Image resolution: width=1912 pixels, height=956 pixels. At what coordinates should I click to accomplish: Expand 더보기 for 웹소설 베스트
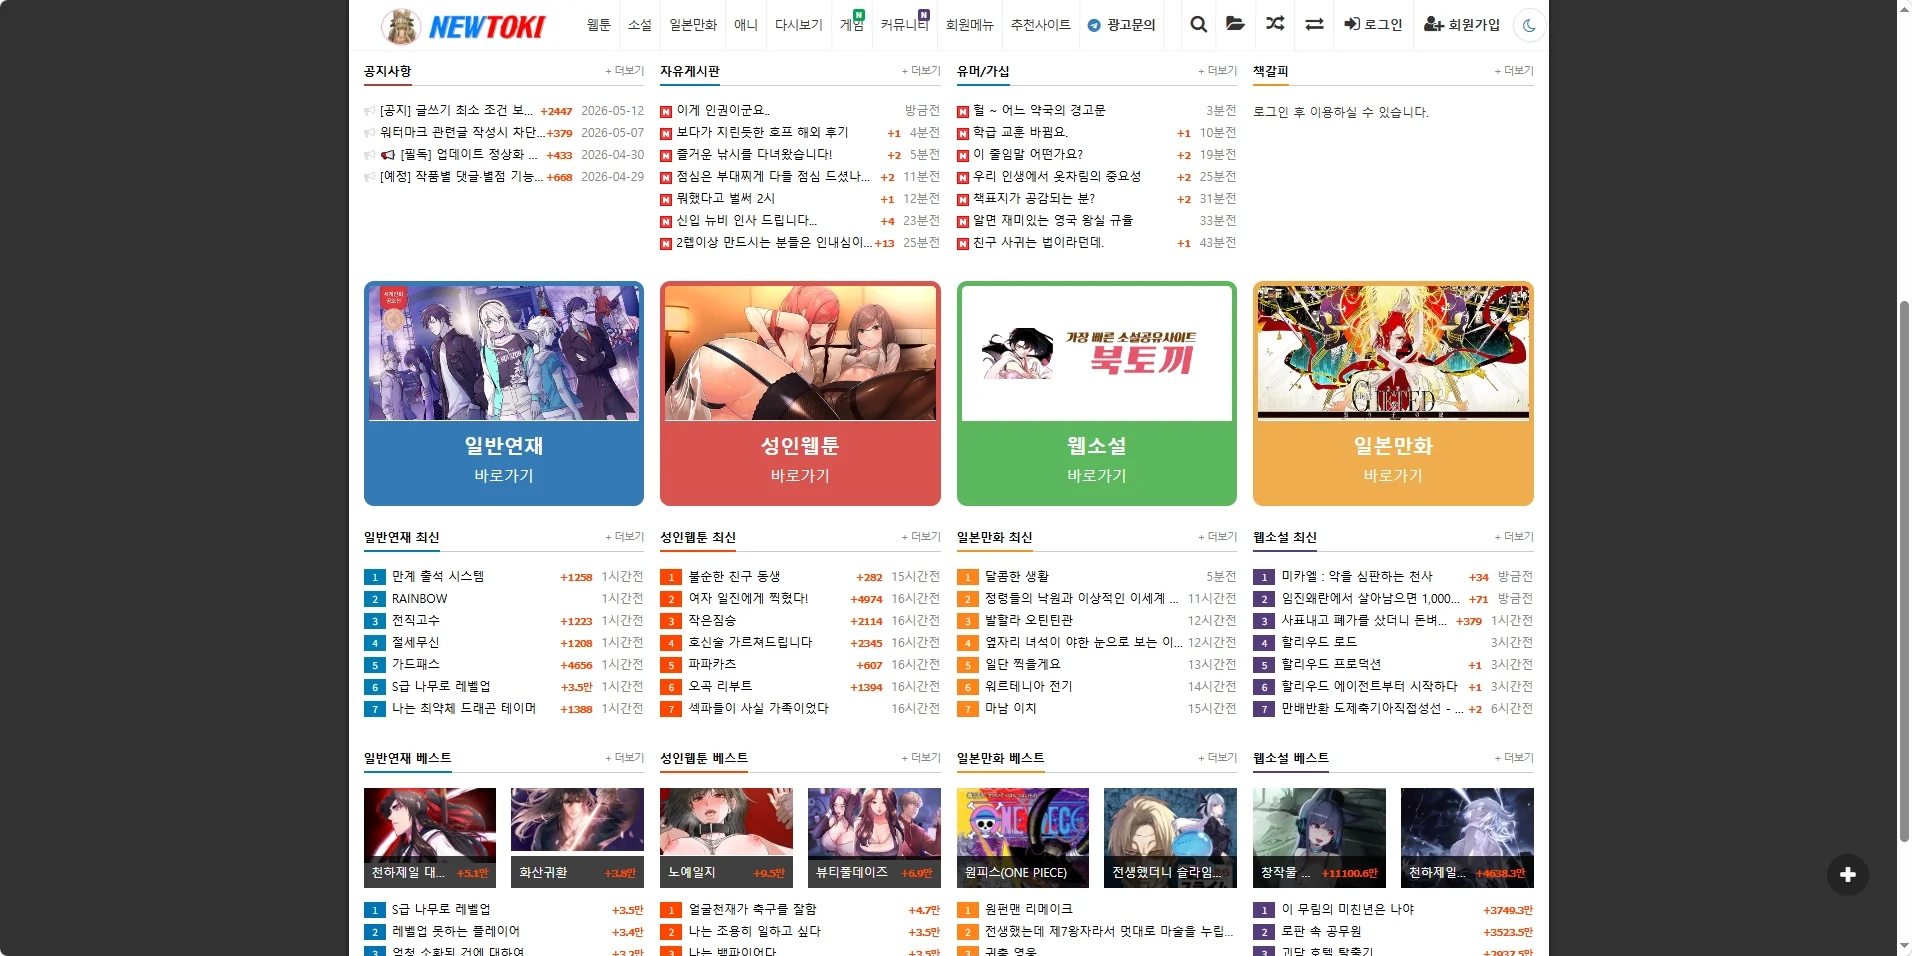(1514, 758)
